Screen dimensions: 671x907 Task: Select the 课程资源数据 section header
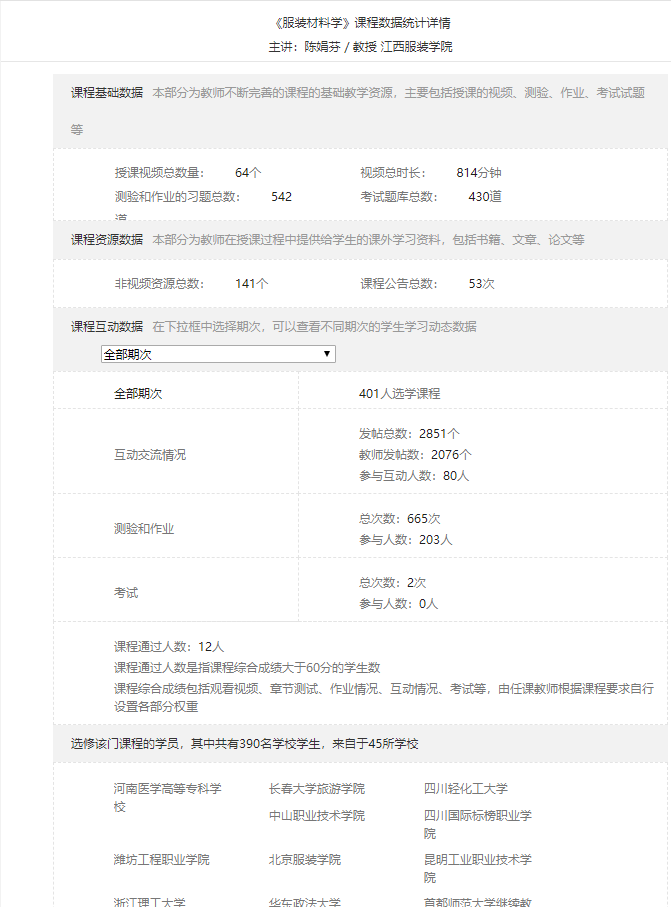point(107,240)
